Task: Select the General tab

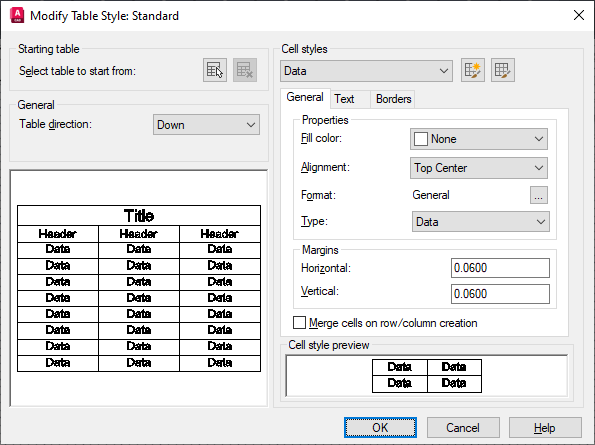Action: click(305, 97)
